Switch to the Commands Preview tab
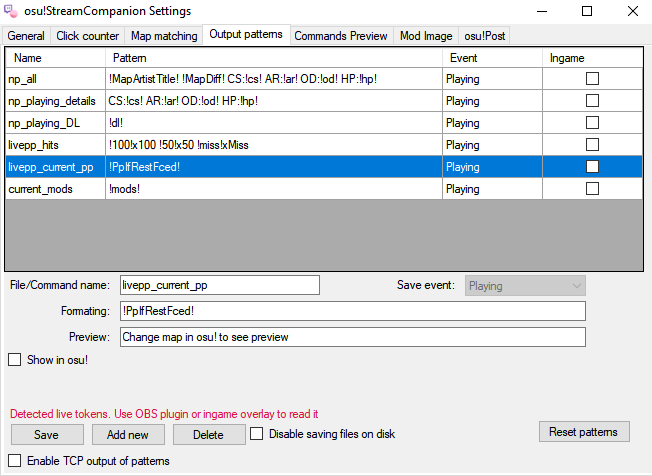 (x=341, y=36)
